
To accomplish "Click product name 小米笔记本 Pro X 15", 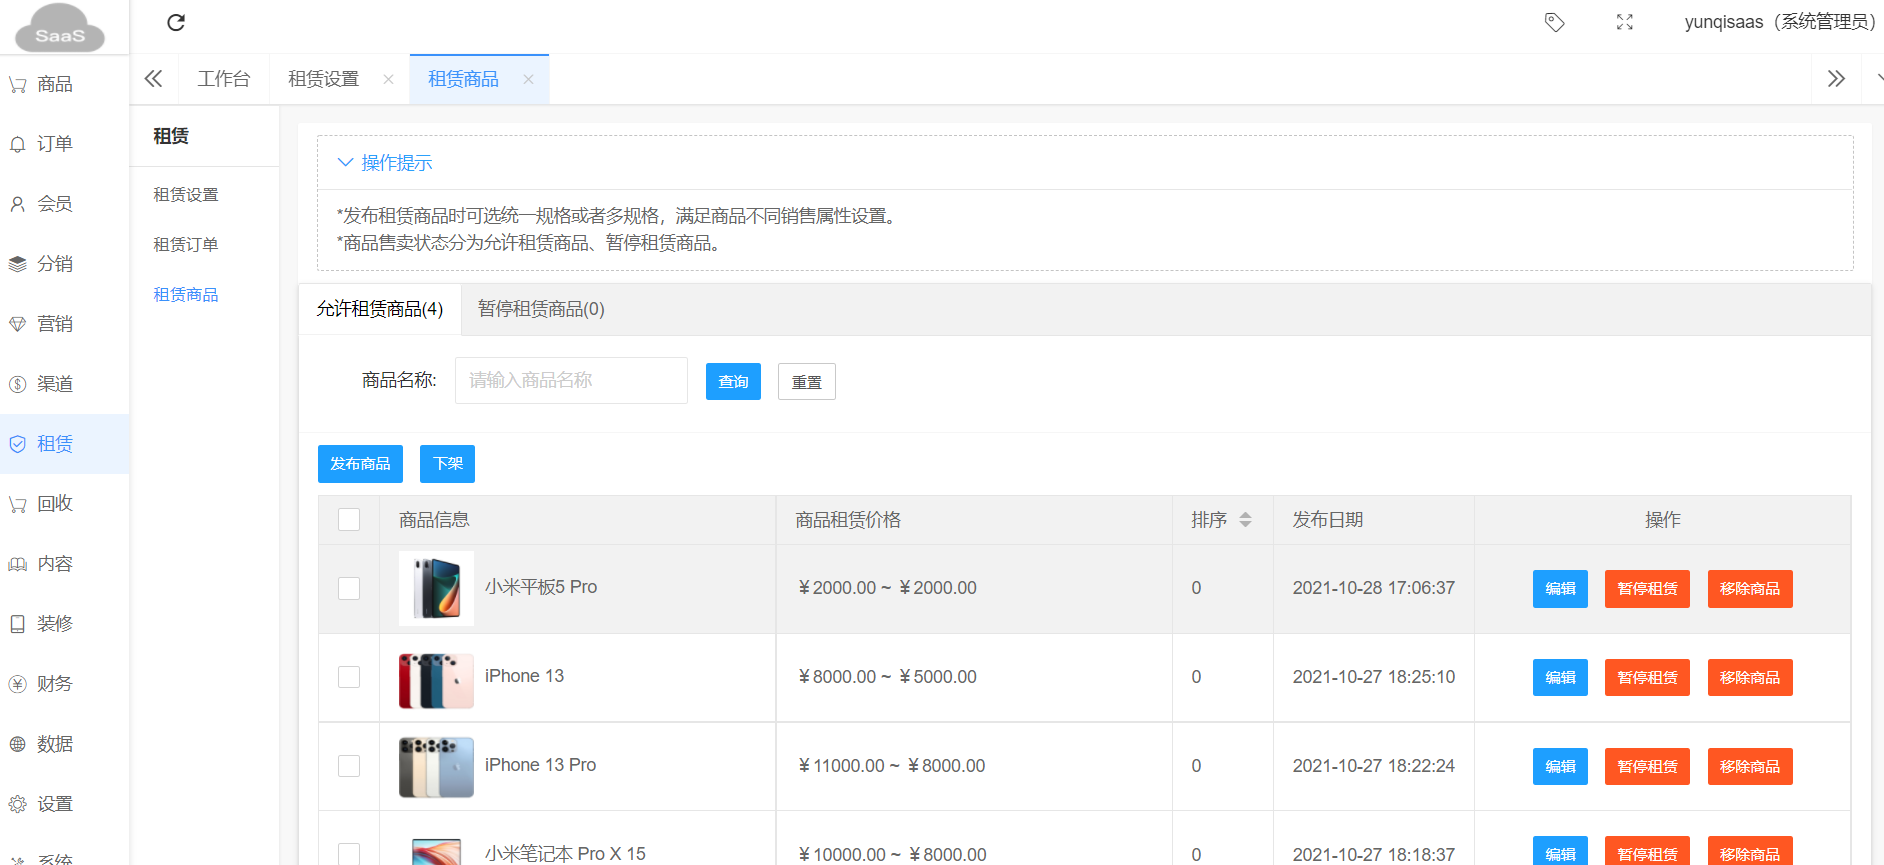I will (565, 854).
